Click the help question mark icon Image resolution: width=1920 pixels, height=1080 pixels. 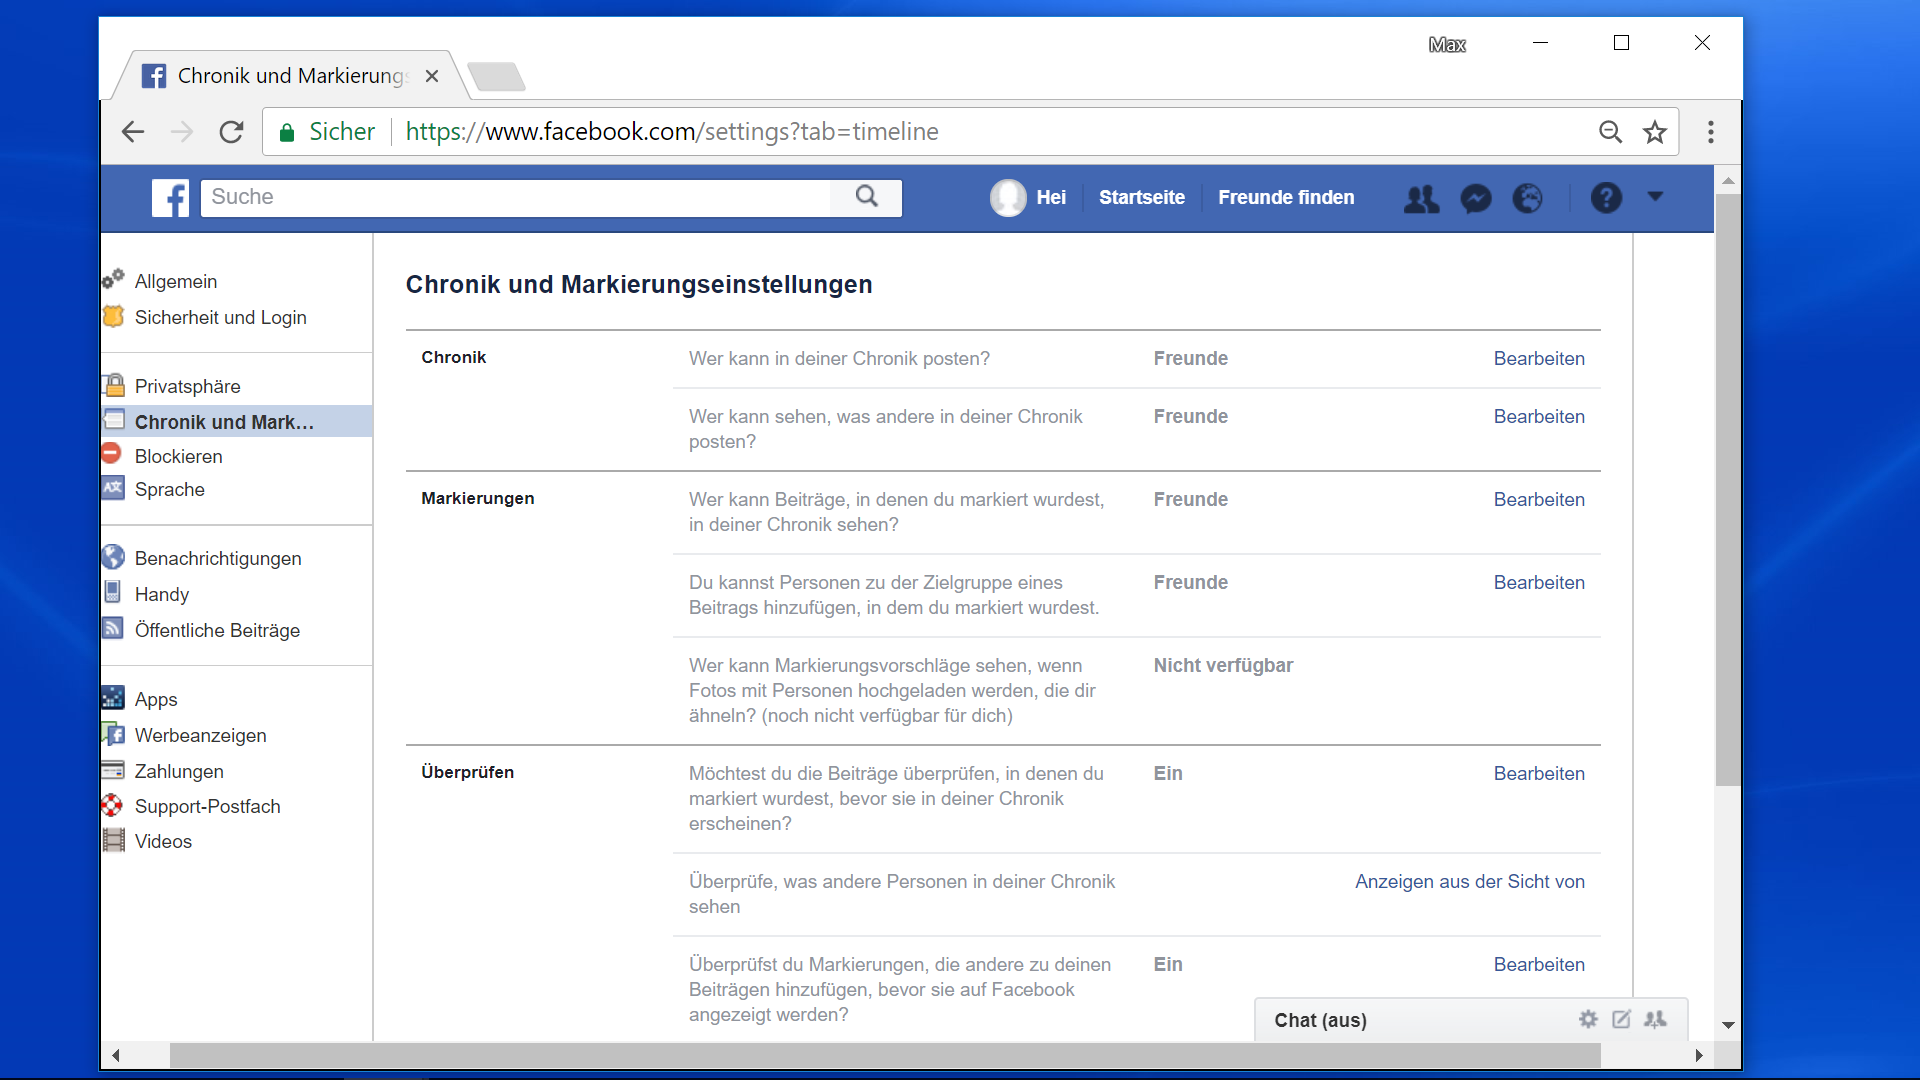[x=1606, y=198]
